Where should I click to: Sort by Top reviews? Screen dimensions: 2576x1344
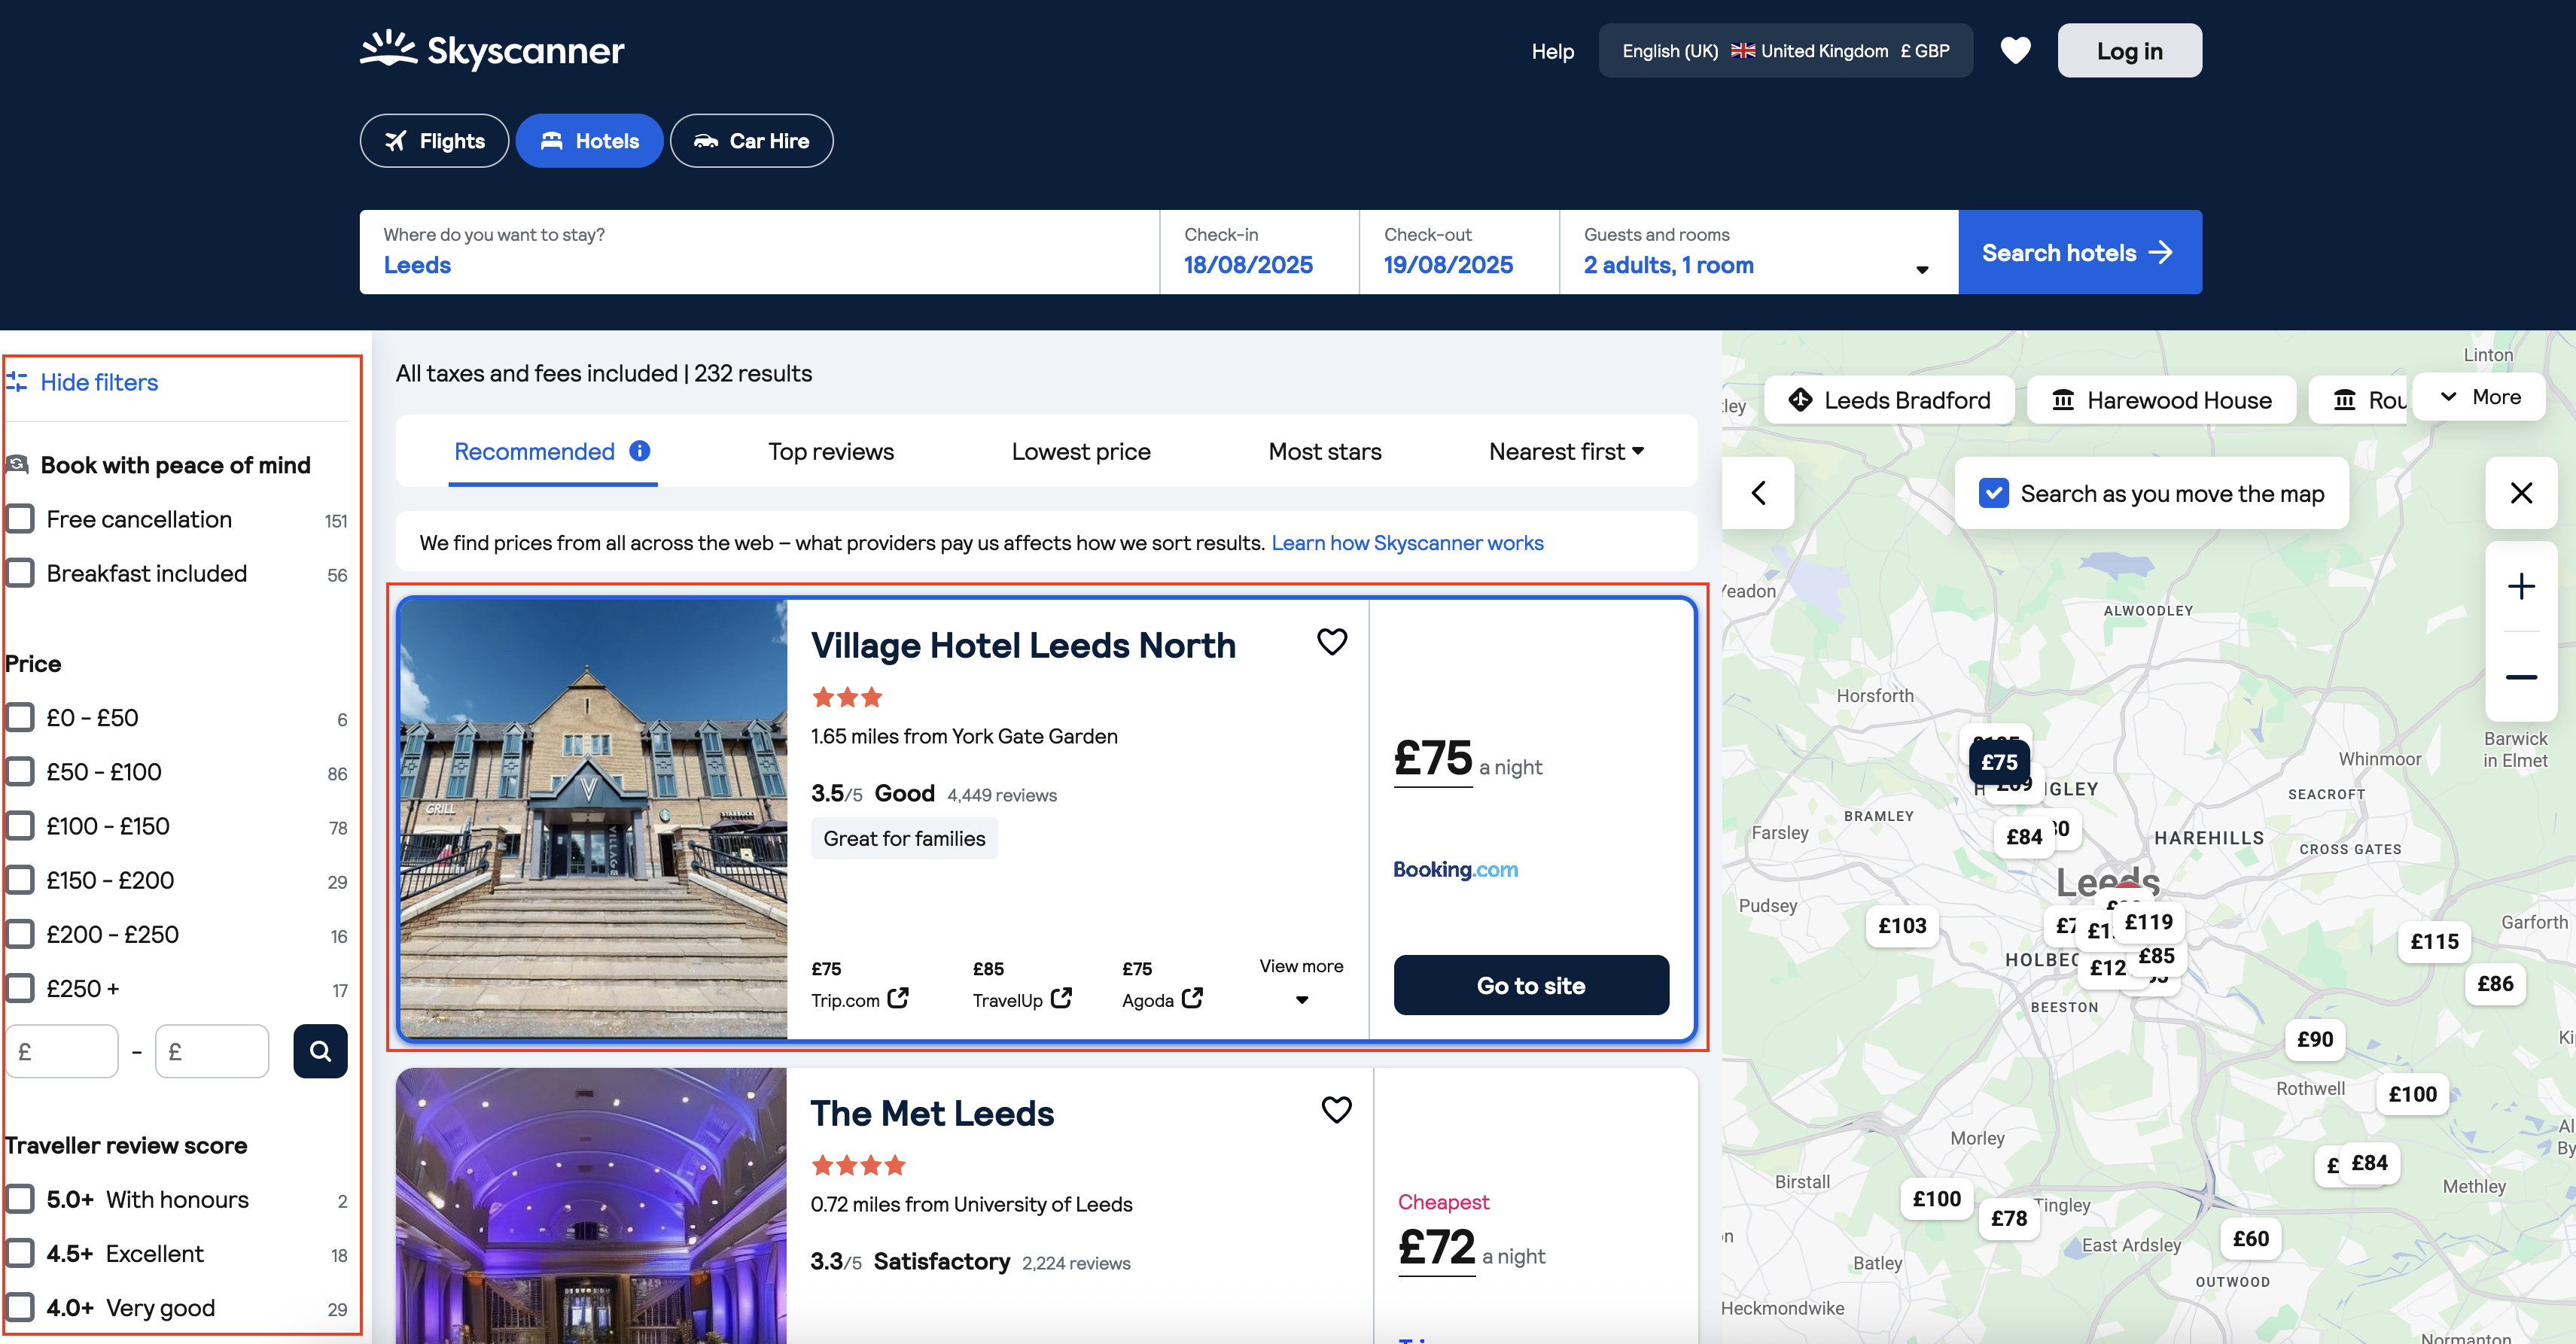point(830,451)
